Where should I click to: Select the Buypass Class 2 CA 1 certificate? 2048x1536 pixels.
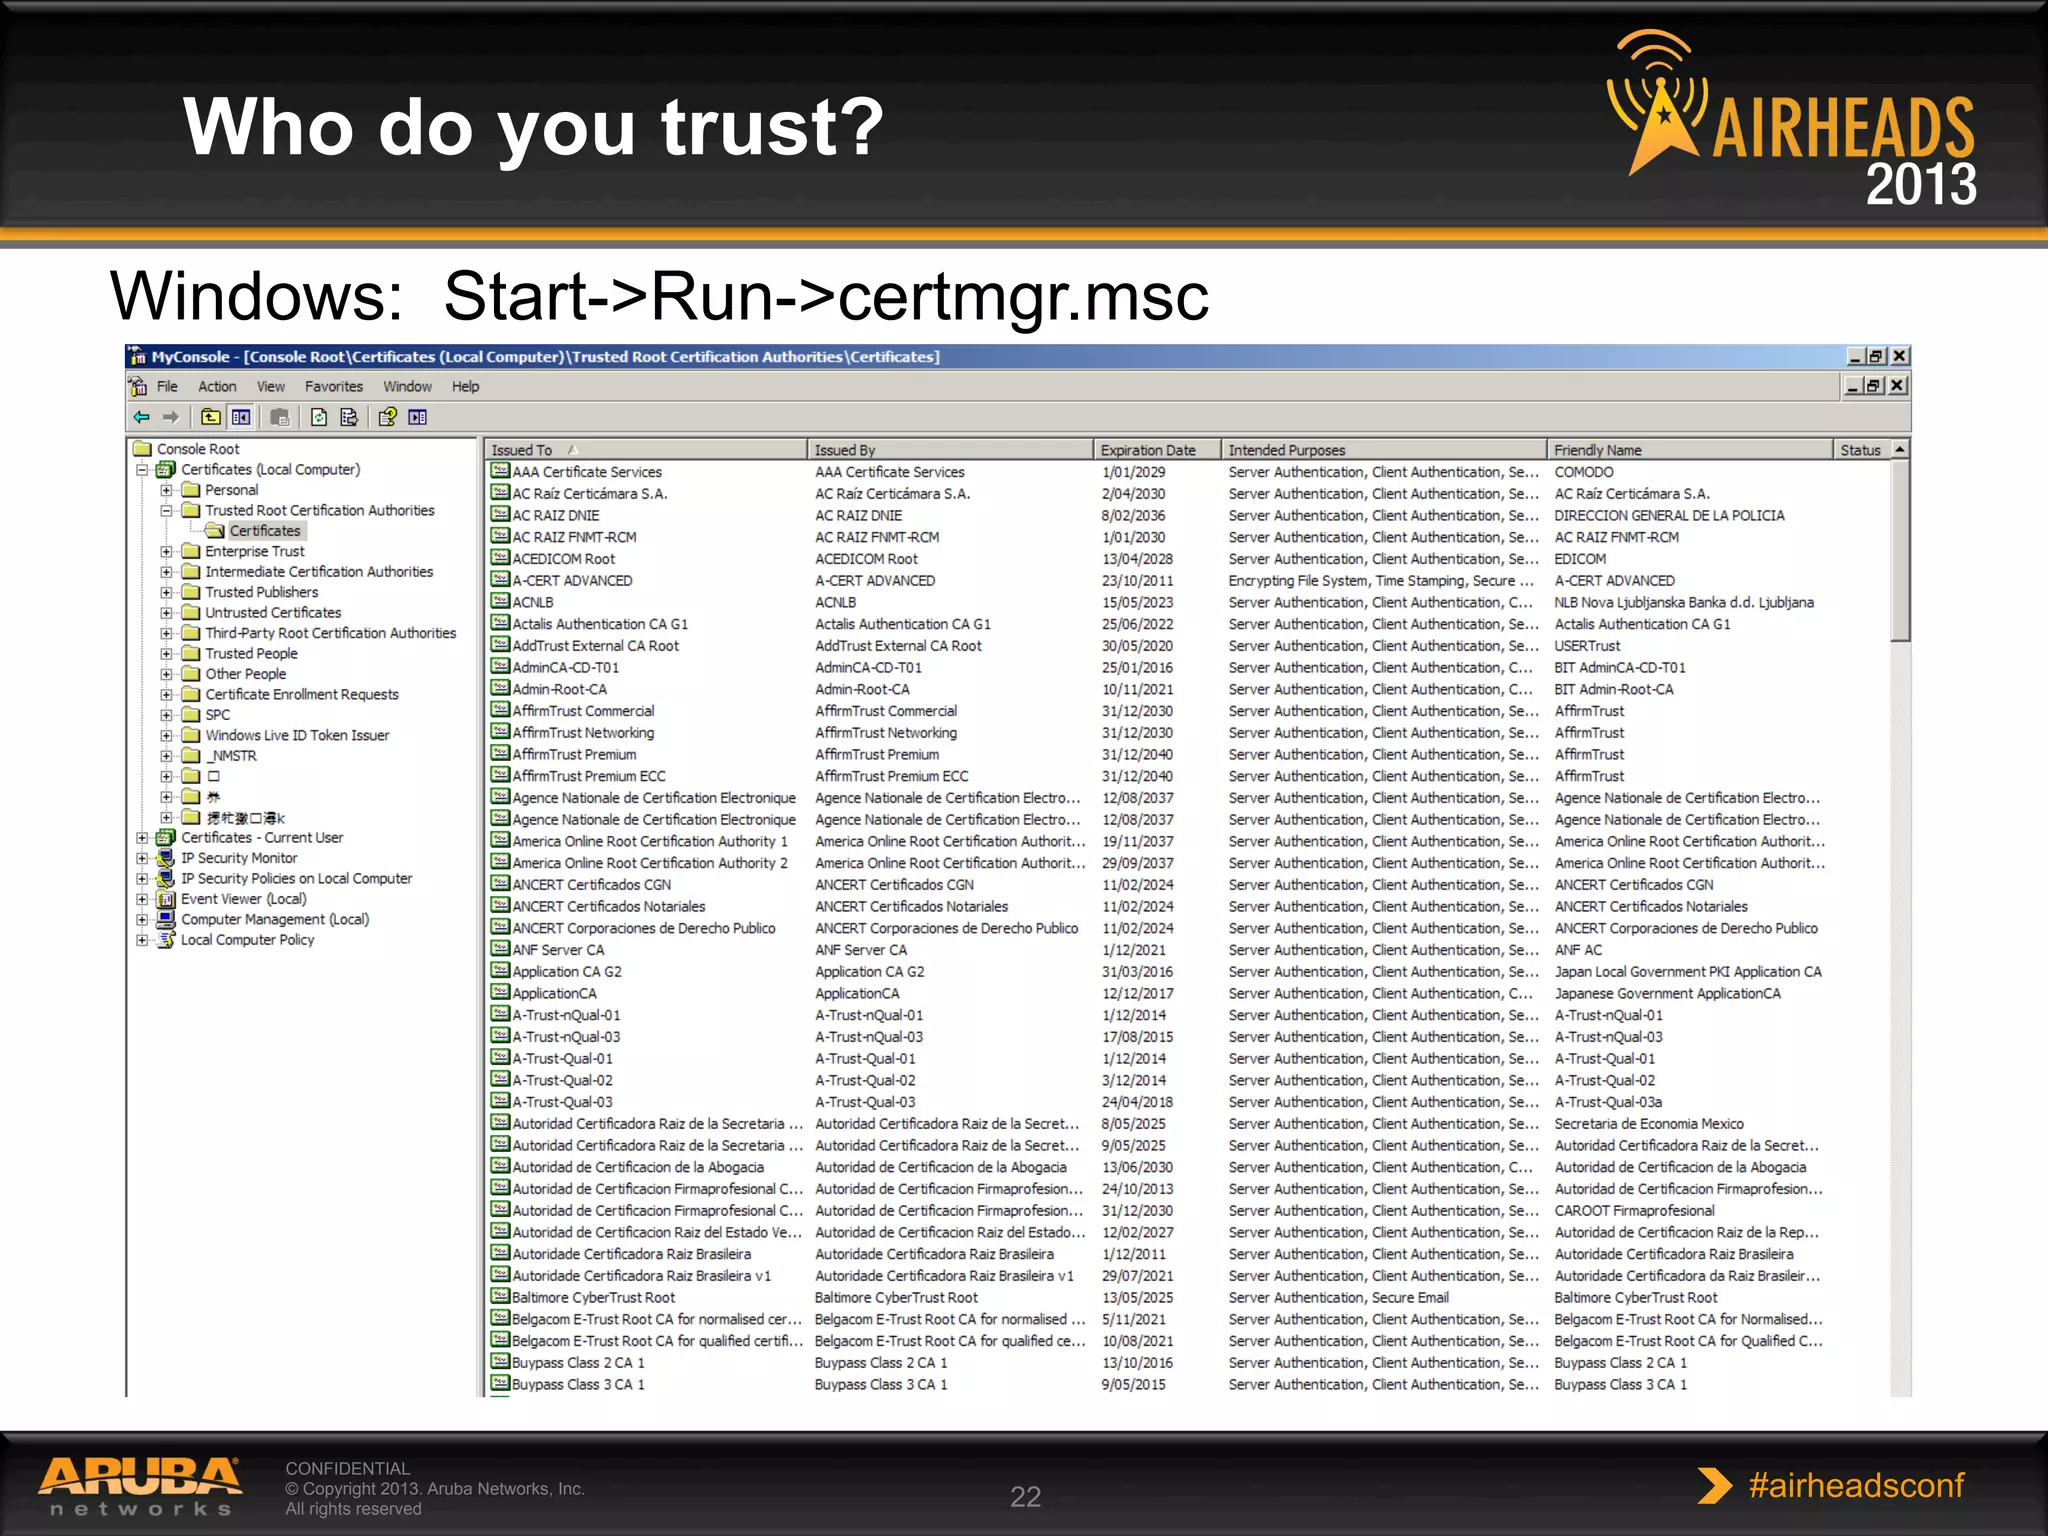(578, 1362)
